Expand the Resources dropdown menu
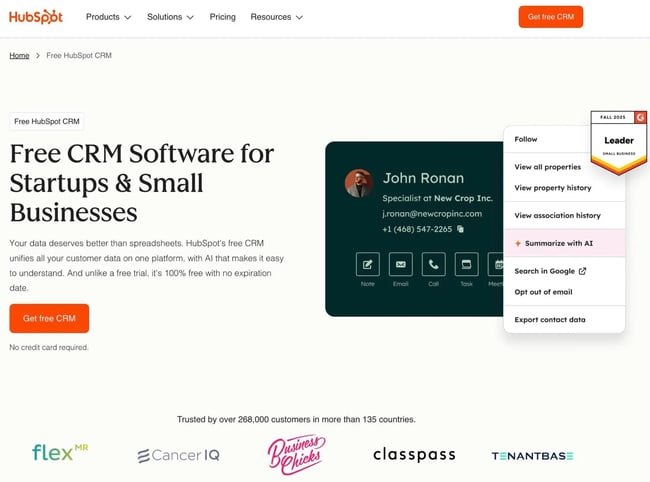The width and height of the screenshot is (650, 482). pos(276,17)
